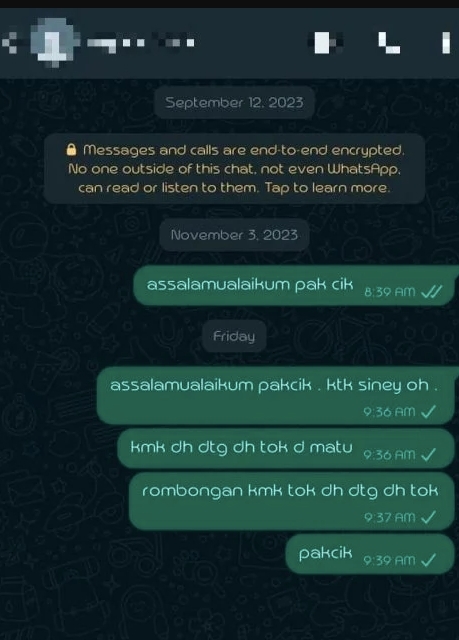Select message "rombongan kmk tok dh dtg dh tok"

tap(292, 501)
